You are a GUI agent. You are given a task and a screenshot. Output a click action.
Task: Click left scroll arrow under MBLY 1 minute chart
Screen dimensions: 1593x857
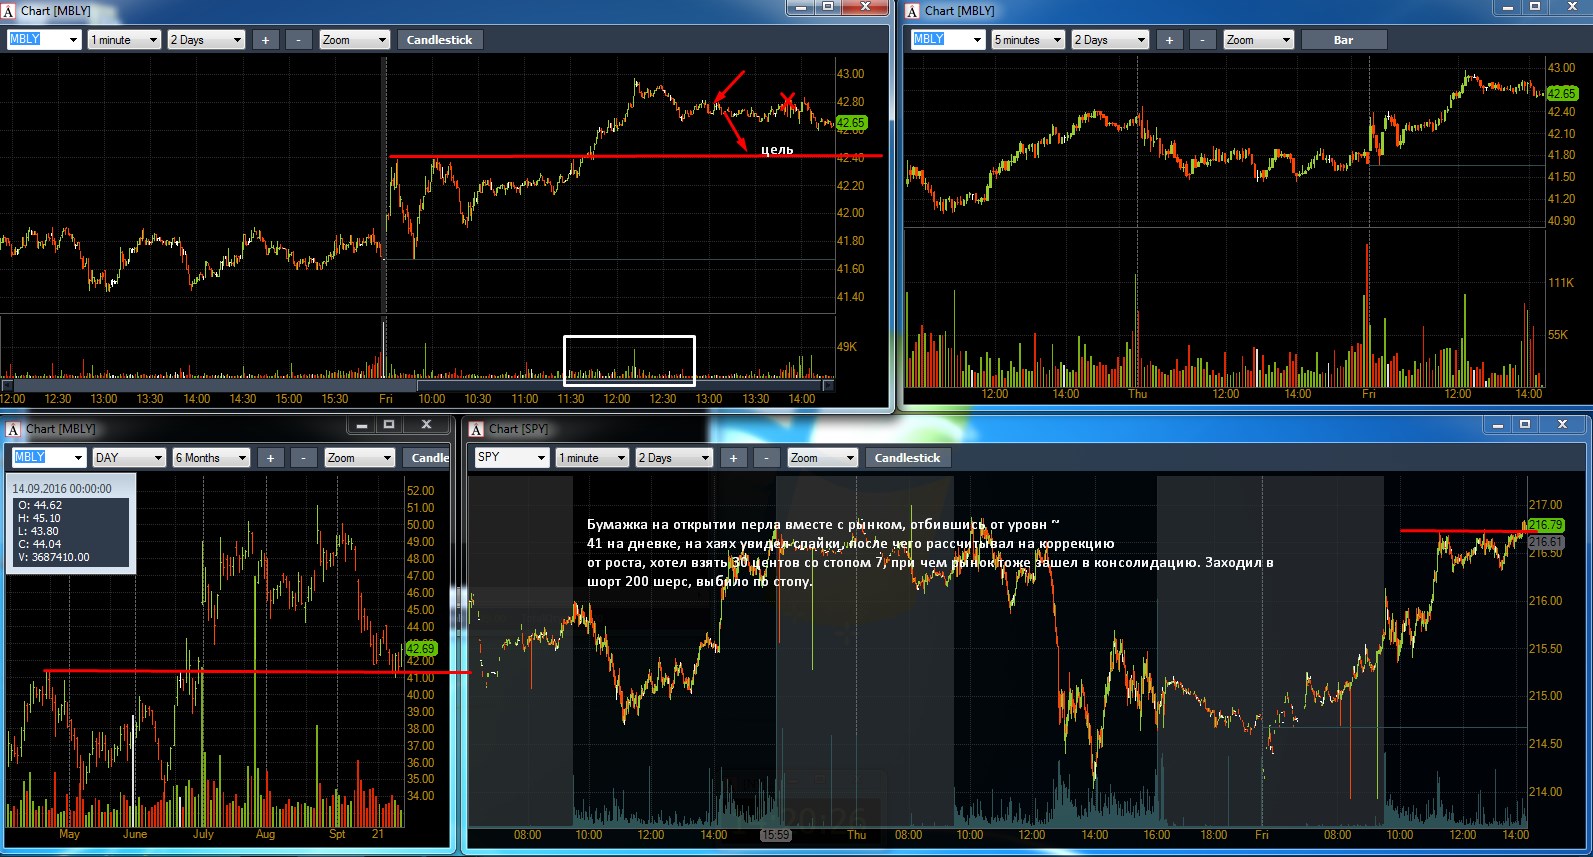7,385
